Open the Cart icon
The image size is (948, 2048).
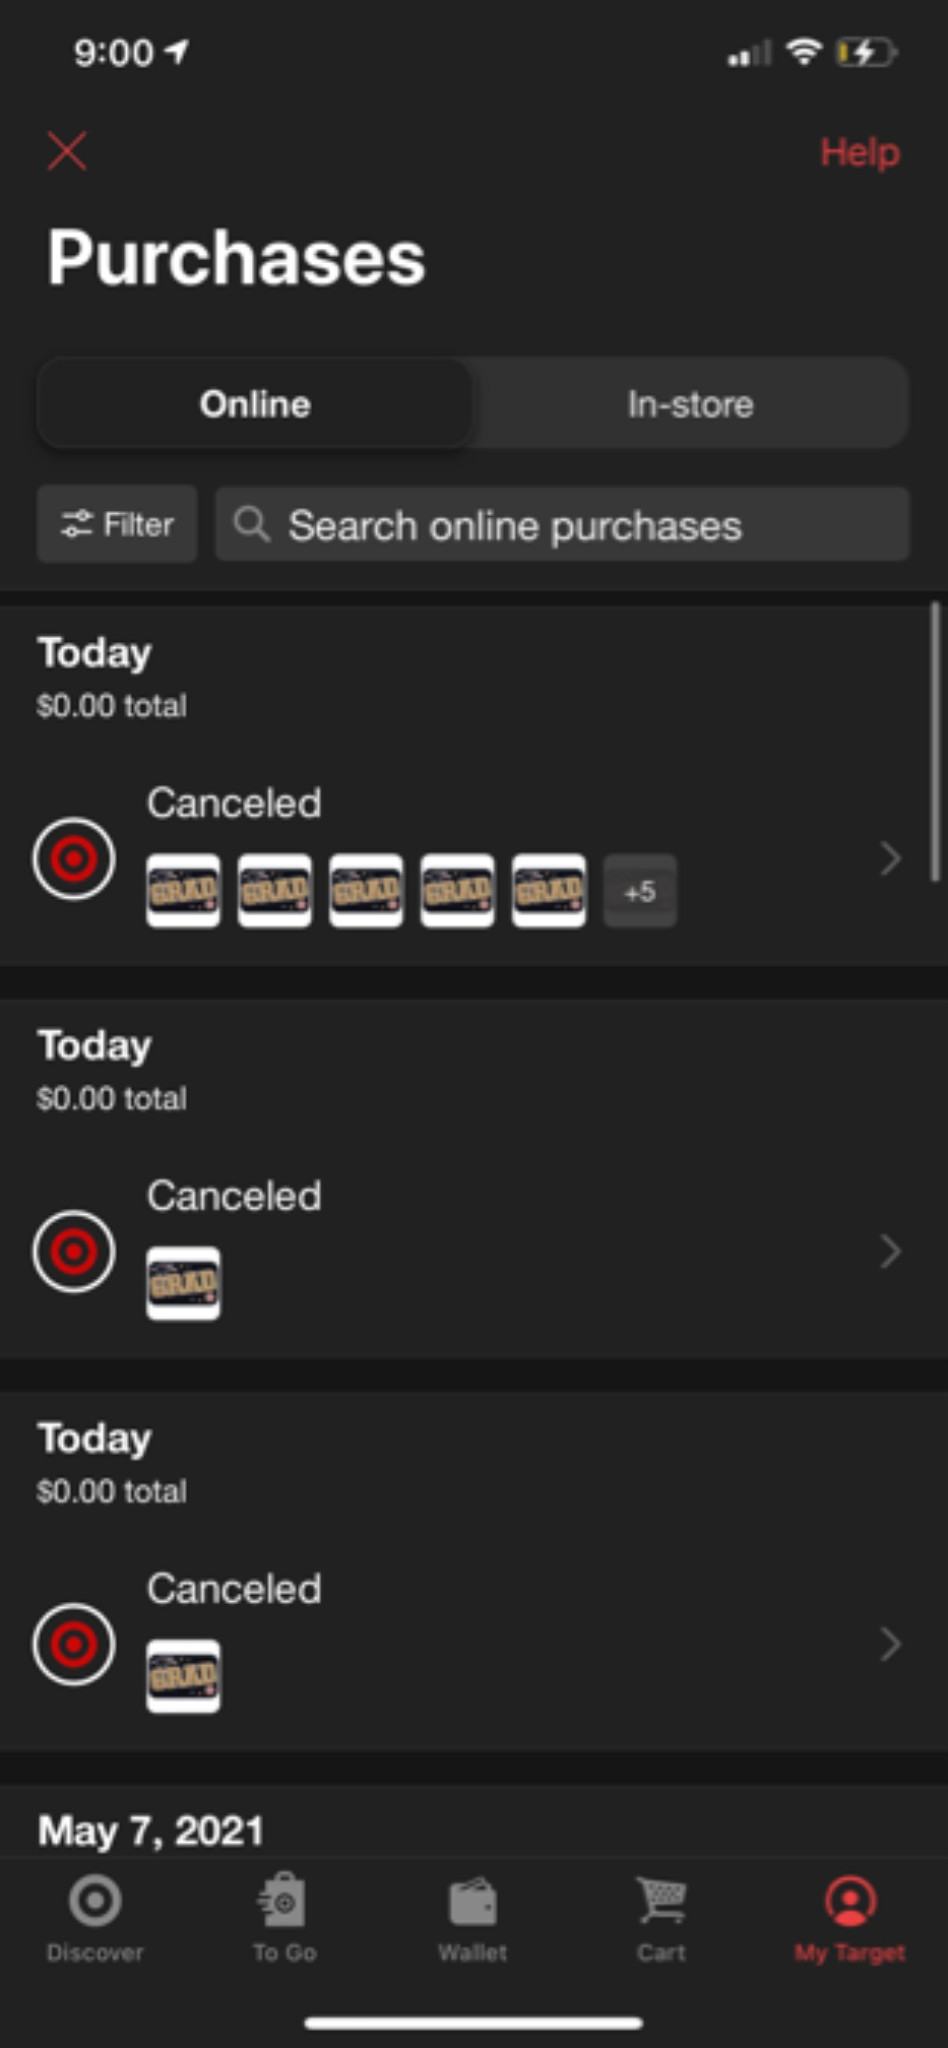(662, 1899)
